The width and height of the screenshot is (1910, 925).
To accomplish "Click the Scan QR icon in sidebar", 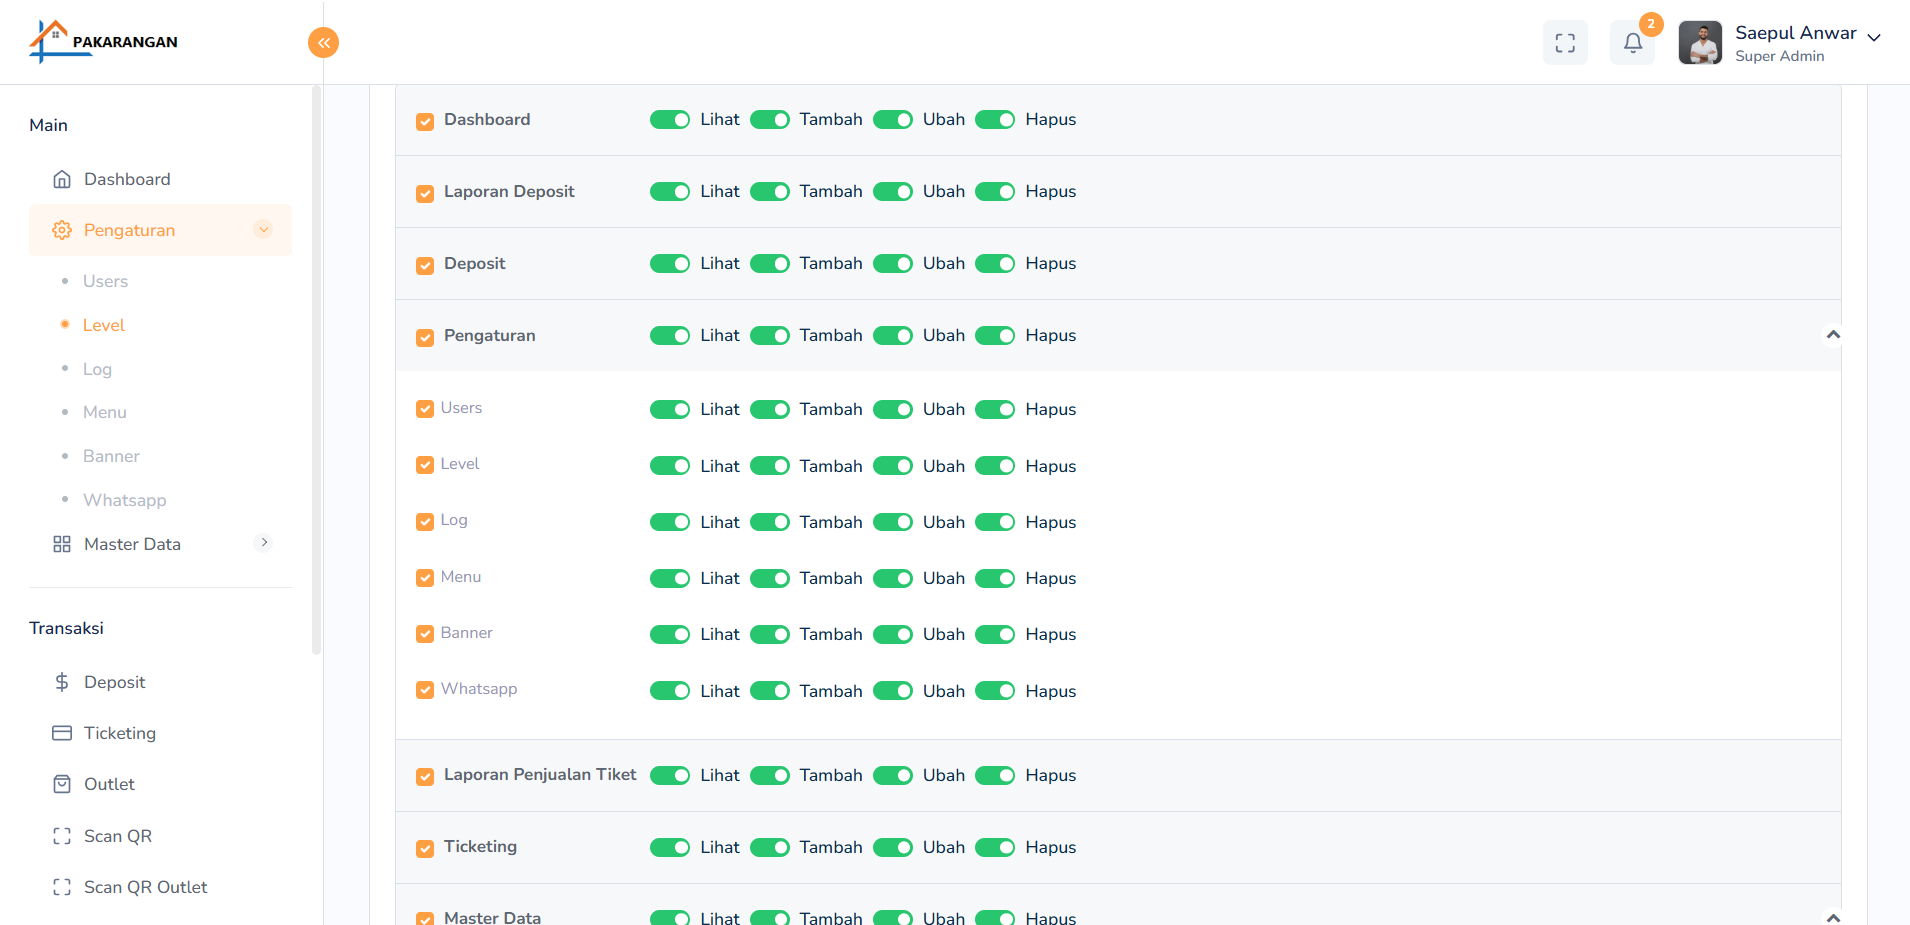I will coord(62,836).
